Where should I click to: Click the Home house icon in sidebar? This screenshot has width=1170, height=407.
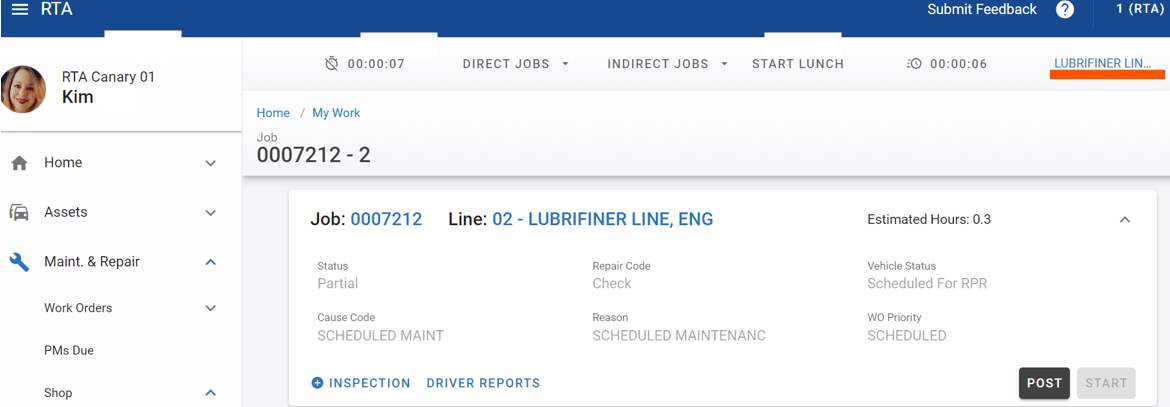tap(19, 163)
